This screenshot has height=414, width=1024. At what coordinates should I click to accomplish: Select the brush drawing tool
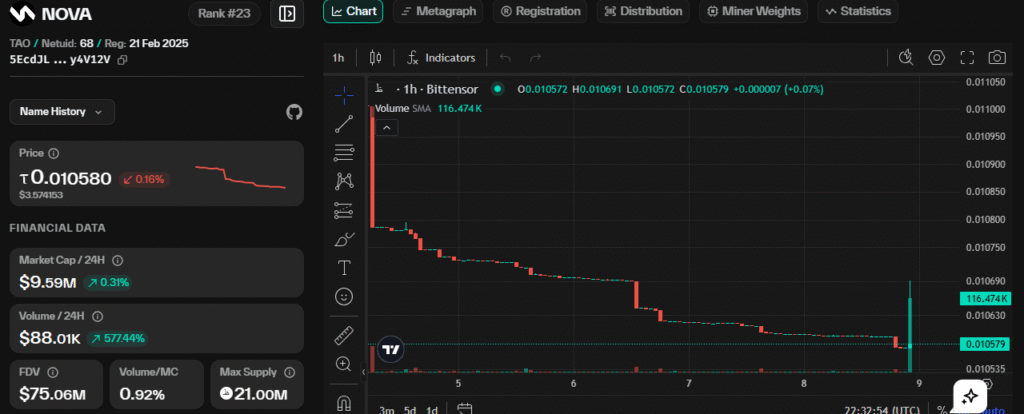344,239
